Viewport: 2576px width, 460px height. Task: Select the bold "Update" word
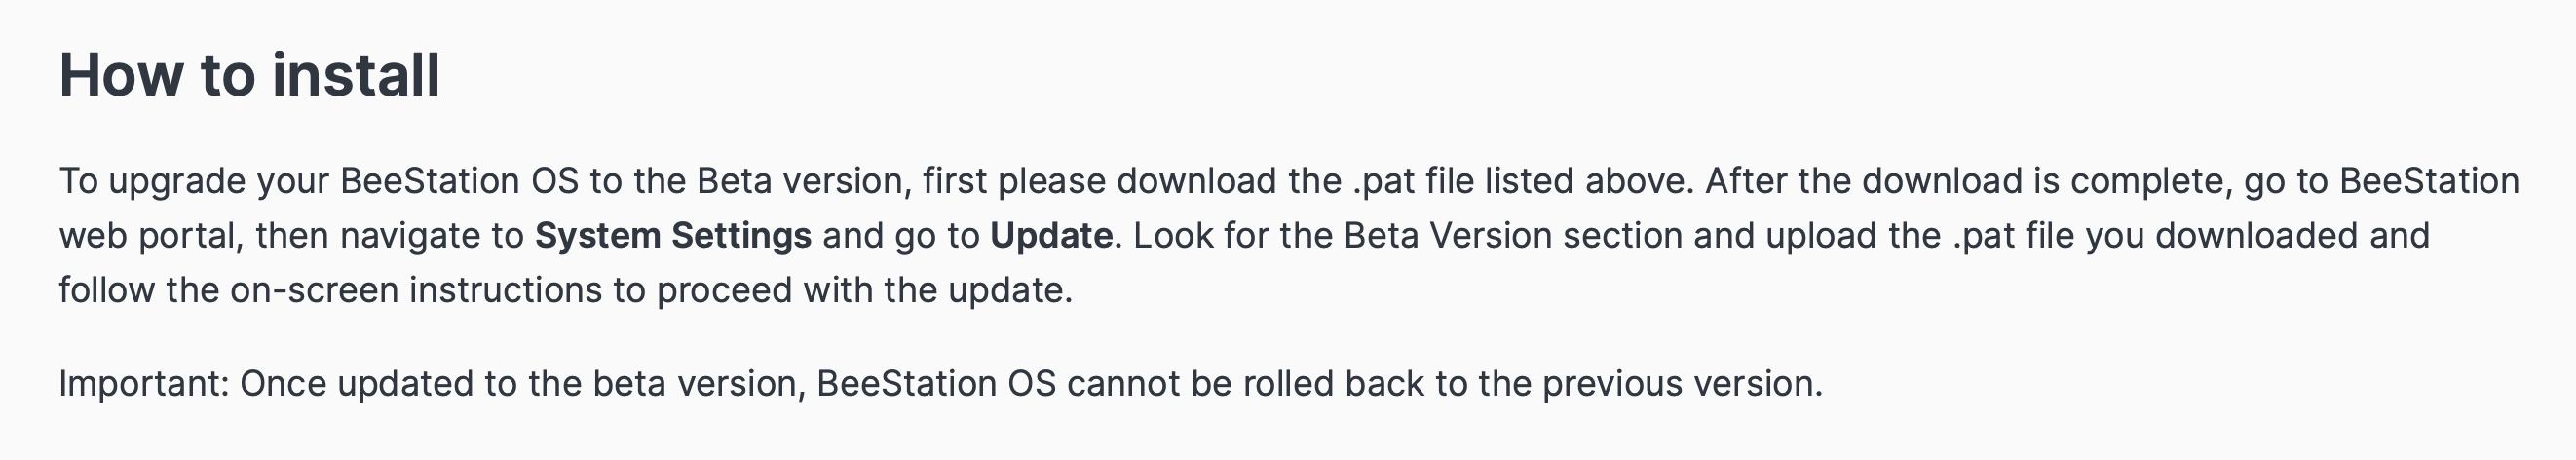(x=1051, y=236)
